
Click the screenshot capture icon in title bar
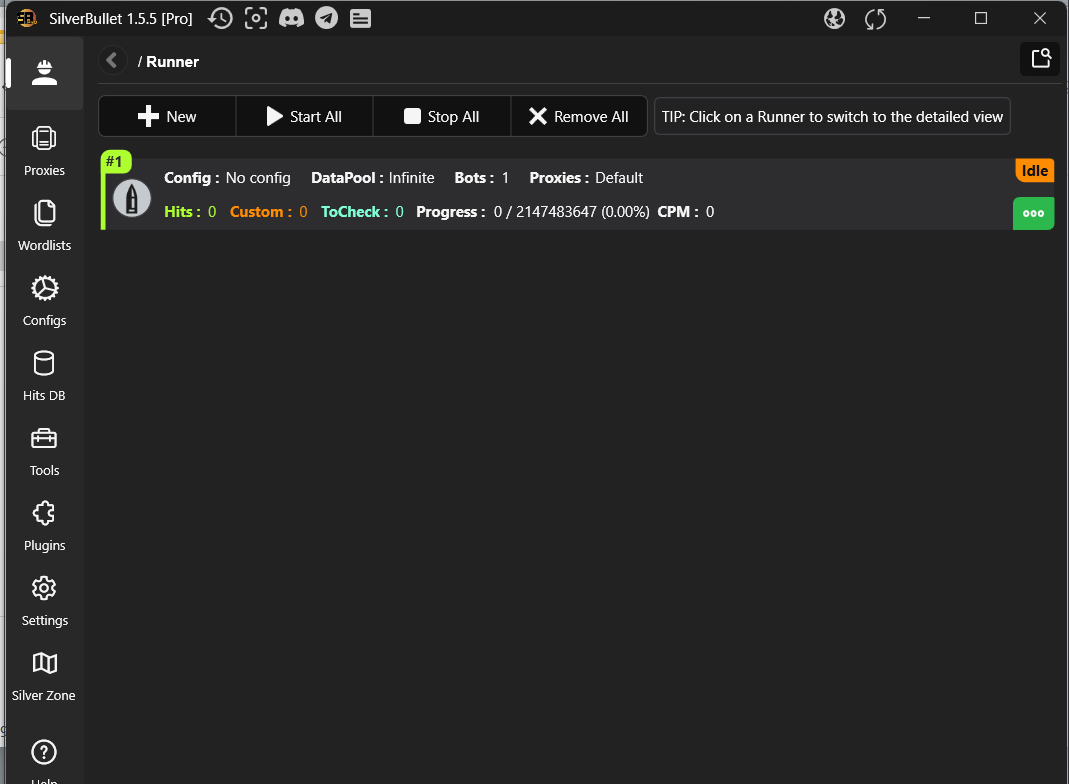tap(256, 18)
